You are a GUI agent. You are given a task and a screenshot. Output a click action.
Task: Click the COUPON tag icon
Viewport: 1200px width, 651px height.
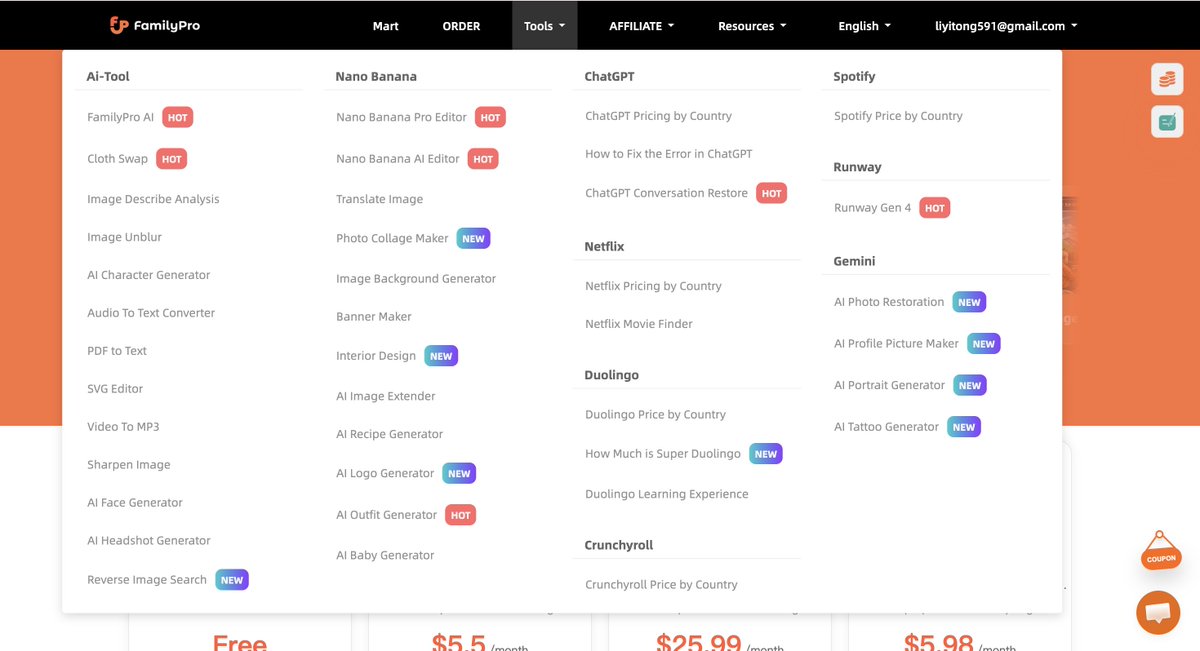click(x=1161, y=551)
